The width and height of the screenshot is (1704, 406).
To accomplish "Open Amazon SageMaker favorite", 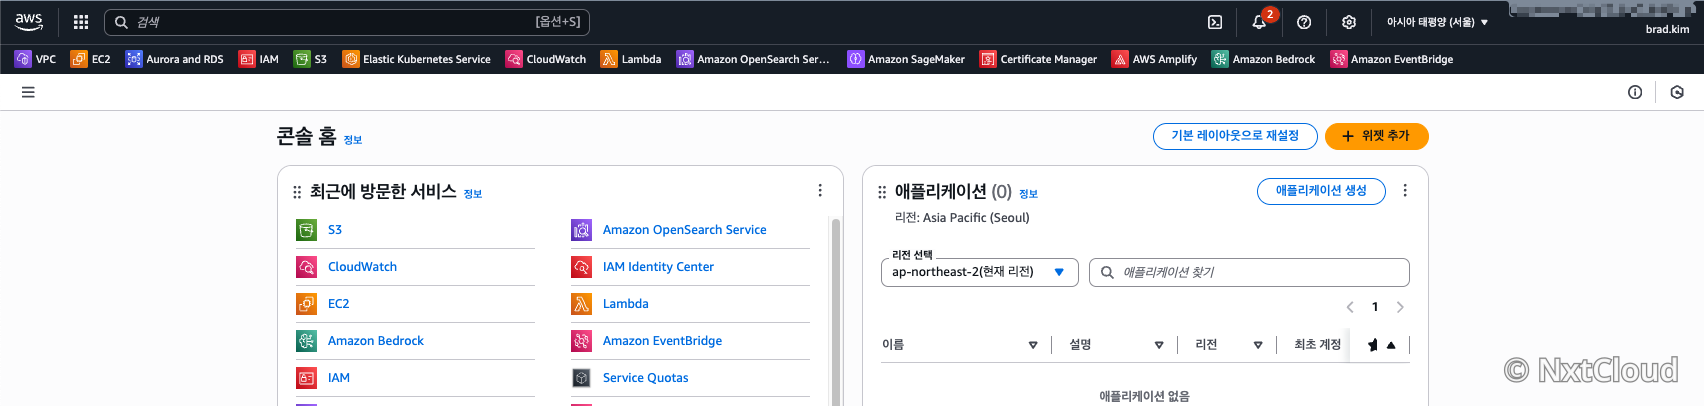I will point(906,59).
